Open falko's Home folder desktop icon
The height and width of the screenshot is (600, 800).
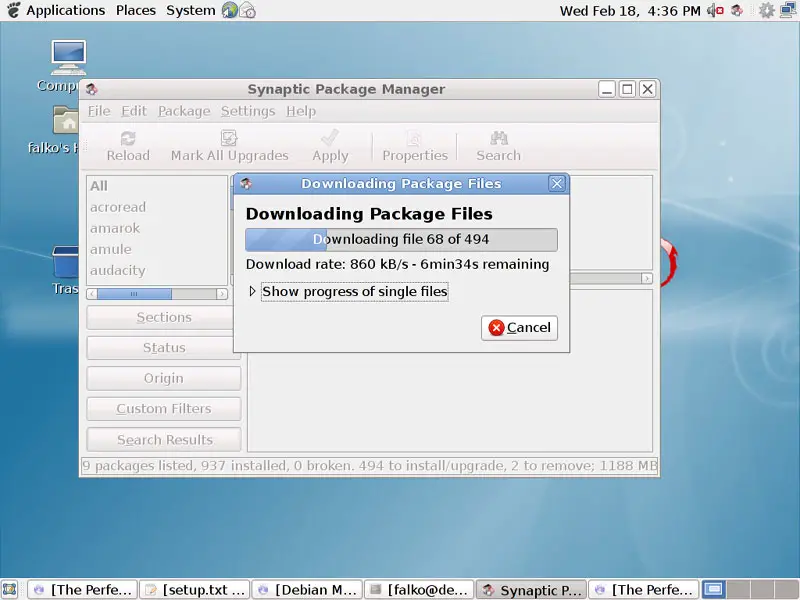[x=65, y=120]
